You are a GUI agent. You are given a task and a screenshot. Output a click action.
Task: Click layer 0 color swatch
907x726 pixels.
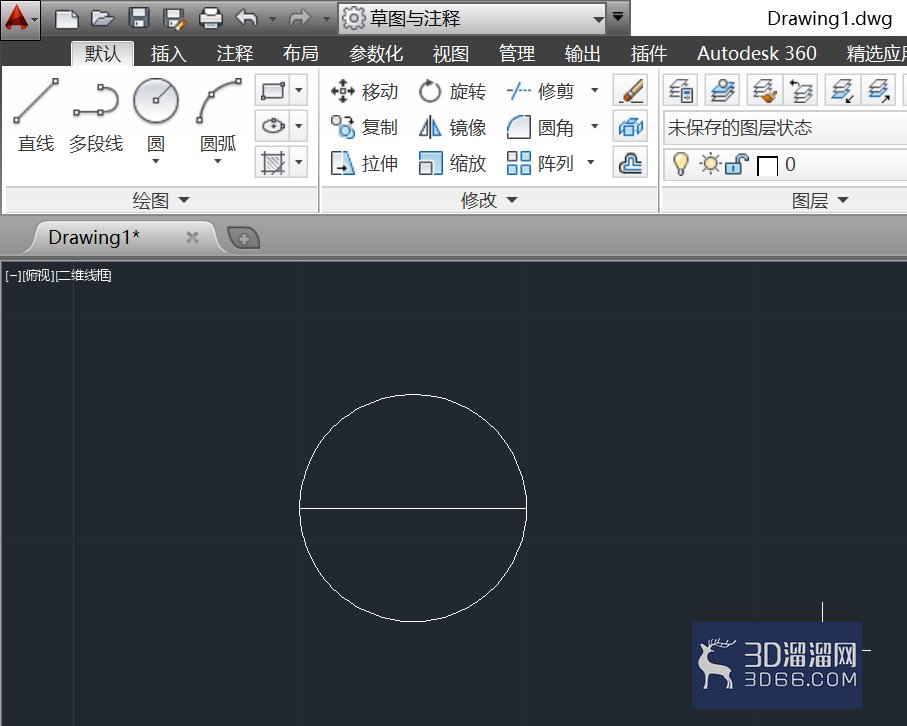point(767,166)
